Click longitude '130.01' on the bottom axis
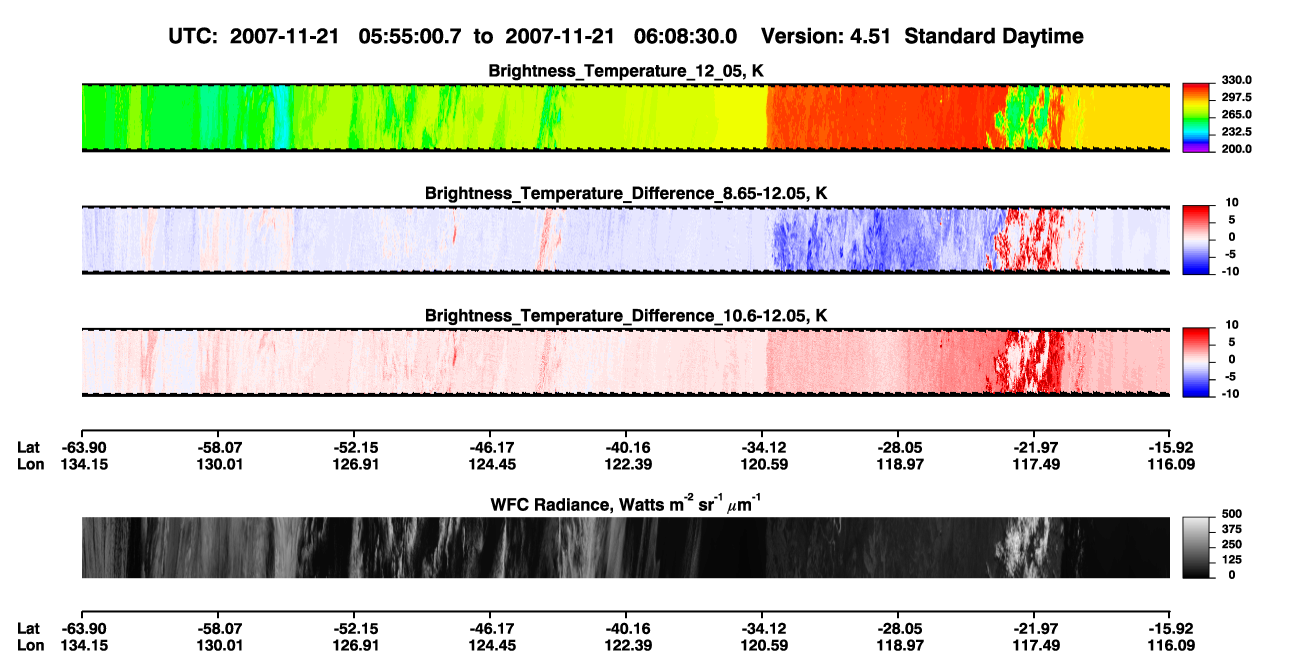Image resolution: width=1300 pixels, height=667 pixels. click(219, 645)
